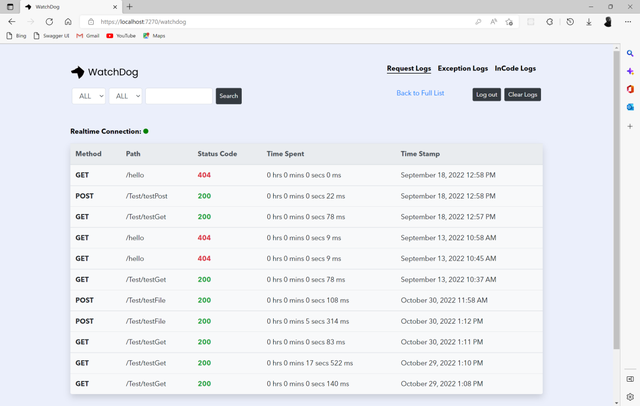Click the WatchDog dog logo icon
The width and height of the screenshot is (640, 406).
click(77, 72)
